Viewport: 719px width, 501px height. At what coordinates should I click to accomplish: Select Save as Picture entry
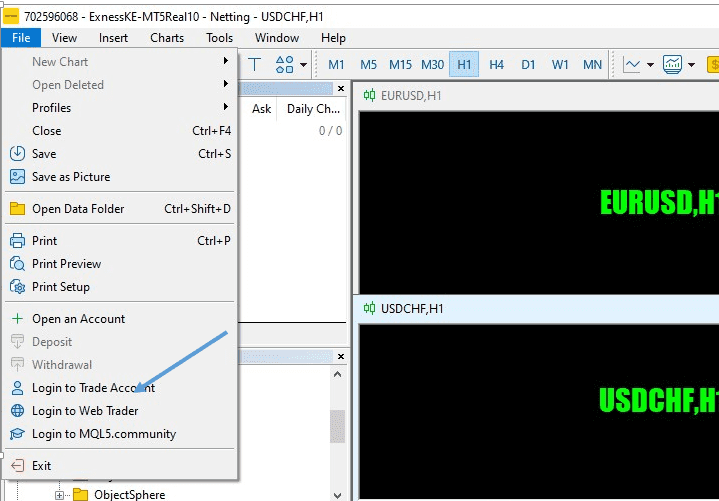[120, 176]
